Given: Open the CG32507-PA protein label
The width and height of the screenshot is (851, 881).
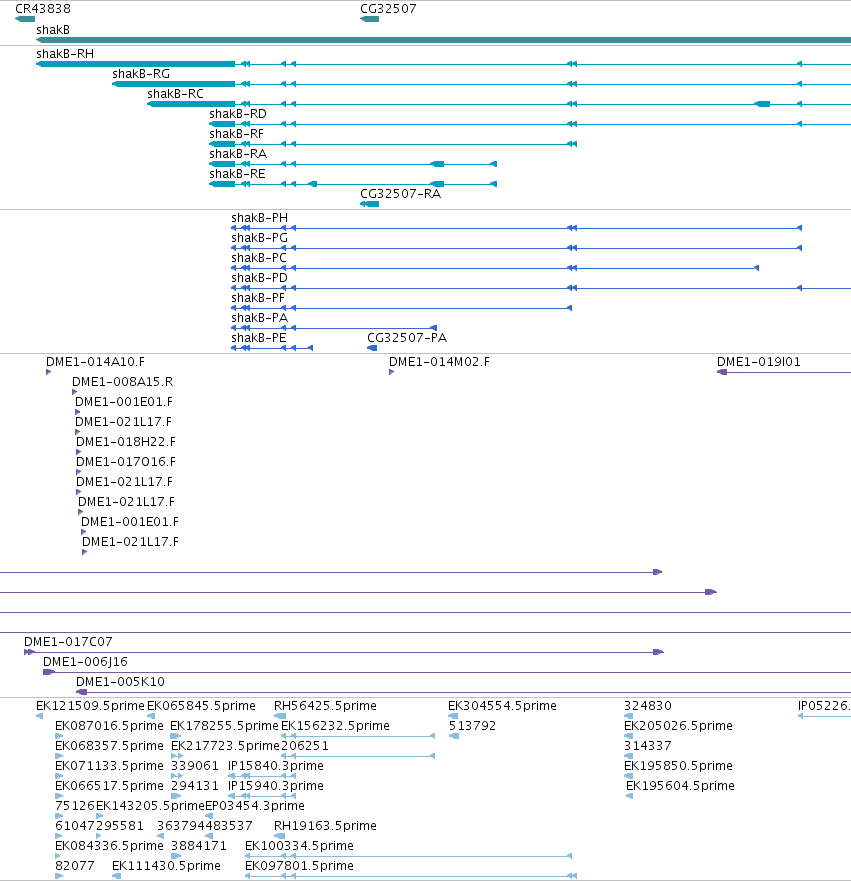Looking at the screenshot, I should point(407,338).
